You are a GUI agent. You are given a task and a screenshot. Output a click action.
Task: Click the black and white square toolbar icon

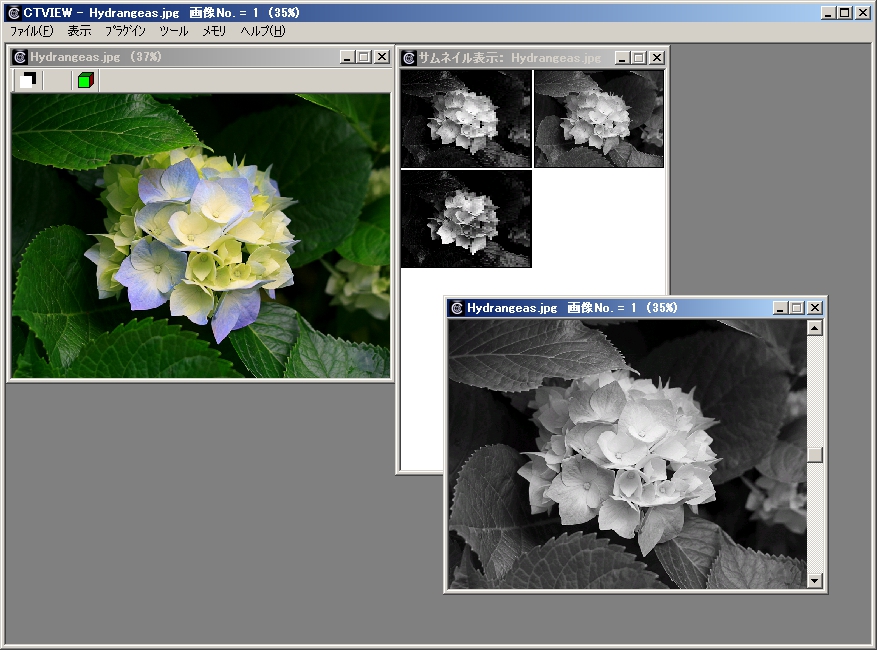coord(28,80)
